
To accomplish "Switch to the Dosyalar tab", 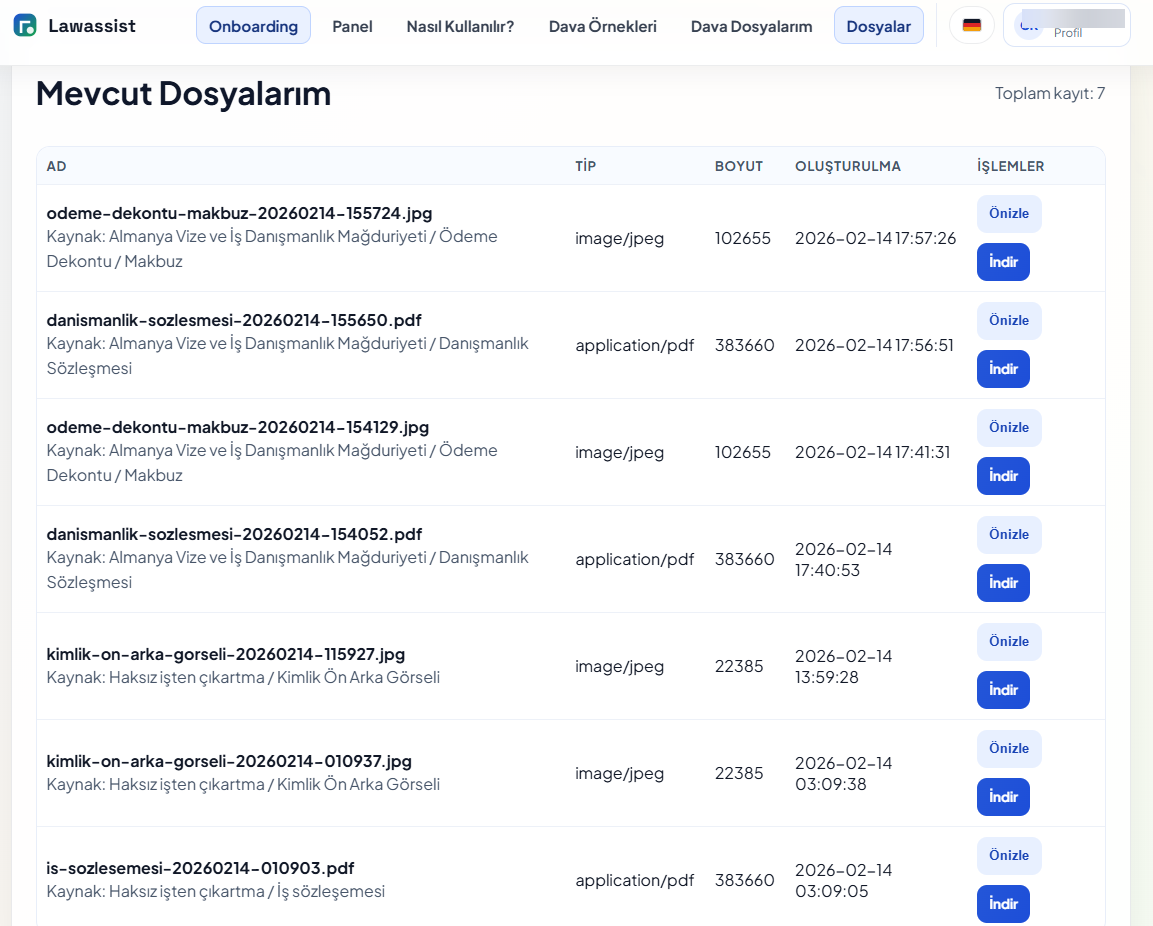I will (878, 25).
